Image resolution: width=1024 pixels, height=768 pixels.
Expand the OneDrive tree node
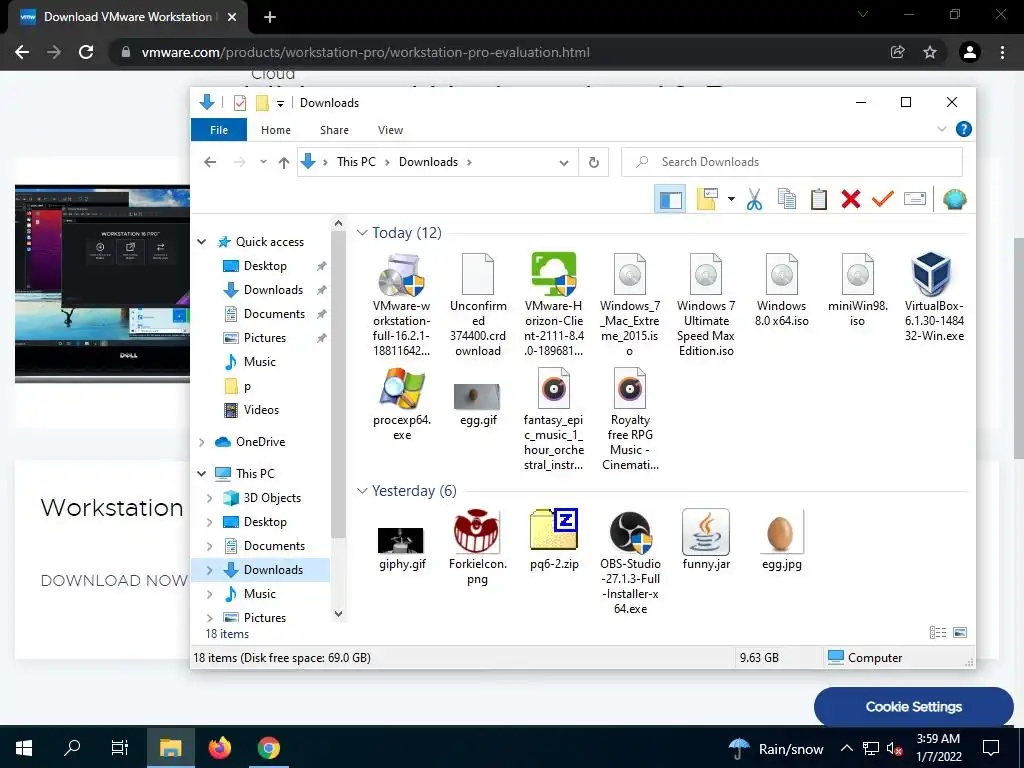click(x=202, y=442)
